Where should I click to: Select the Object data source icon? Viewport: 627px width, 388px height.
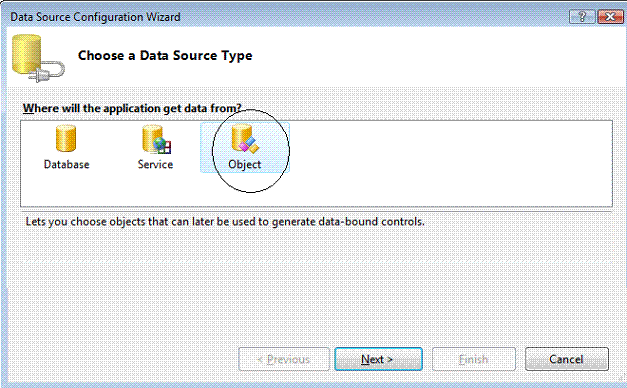[245, 139]
